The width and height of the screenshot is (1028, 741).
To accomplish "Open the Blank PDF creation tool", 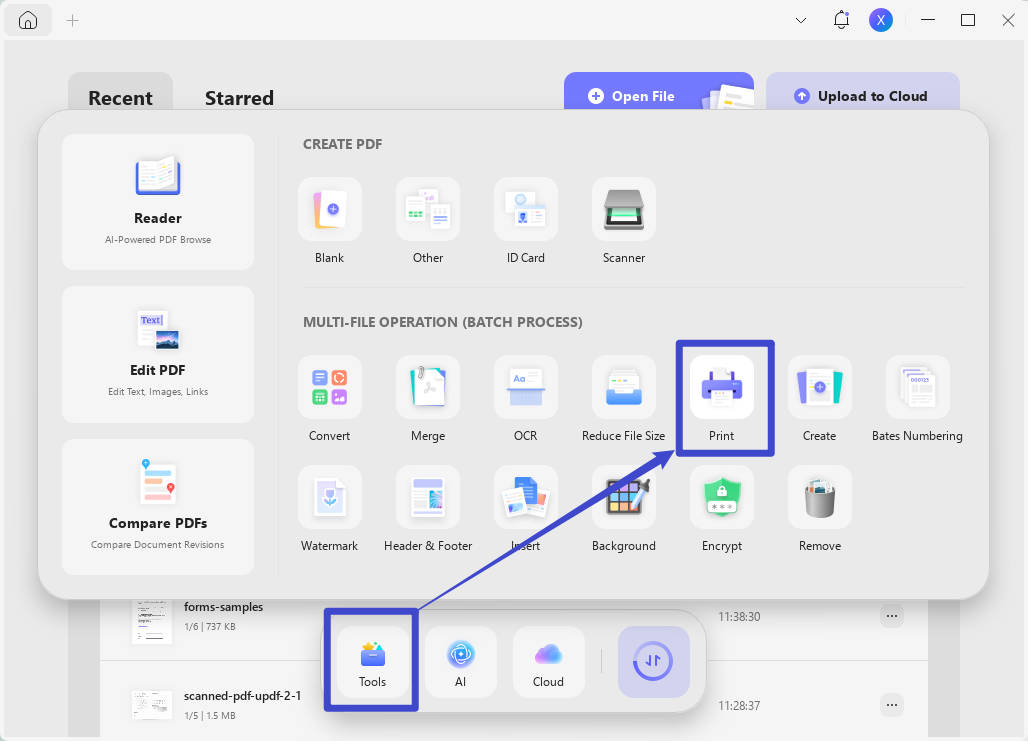I will click(329, 209).
